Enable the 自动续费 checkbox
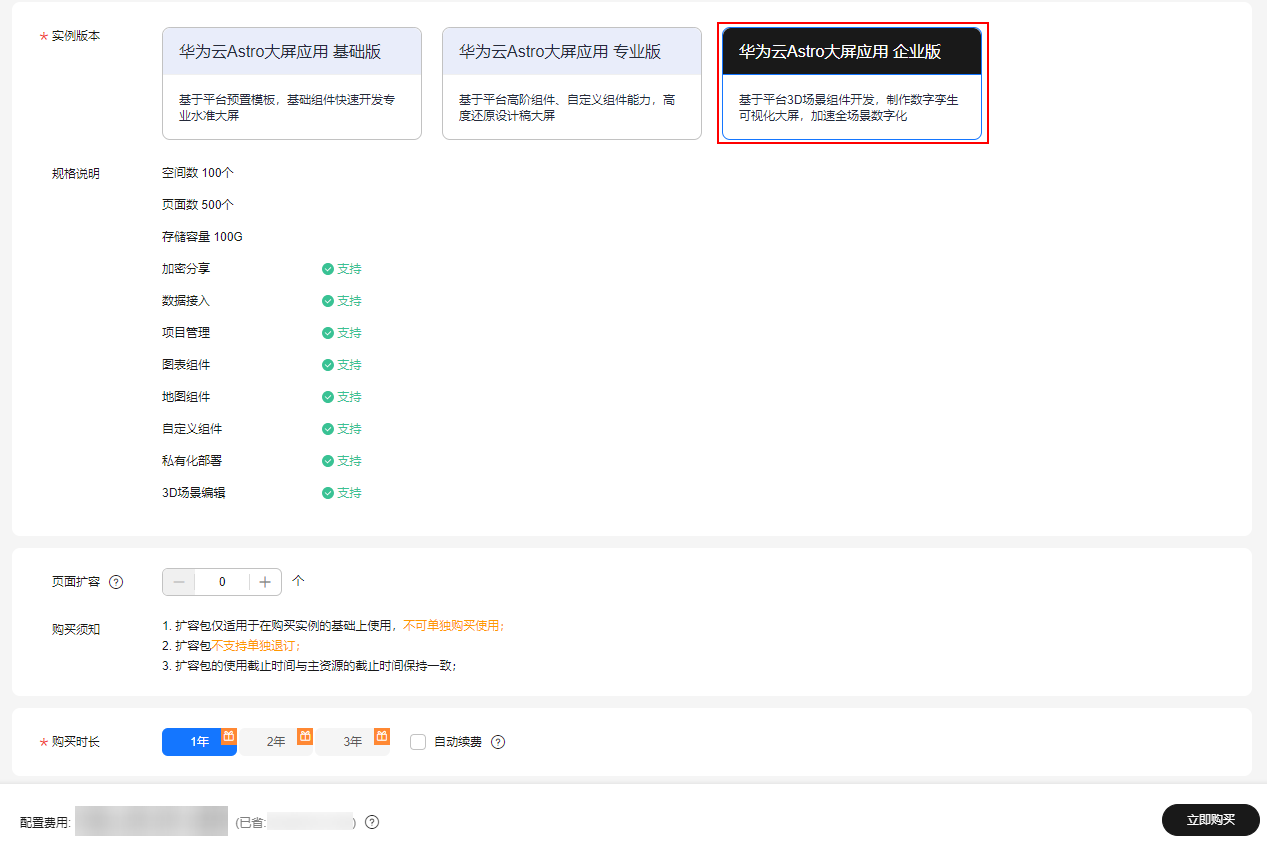Screen dimensions: 1267x844 [x=418, y=742]
